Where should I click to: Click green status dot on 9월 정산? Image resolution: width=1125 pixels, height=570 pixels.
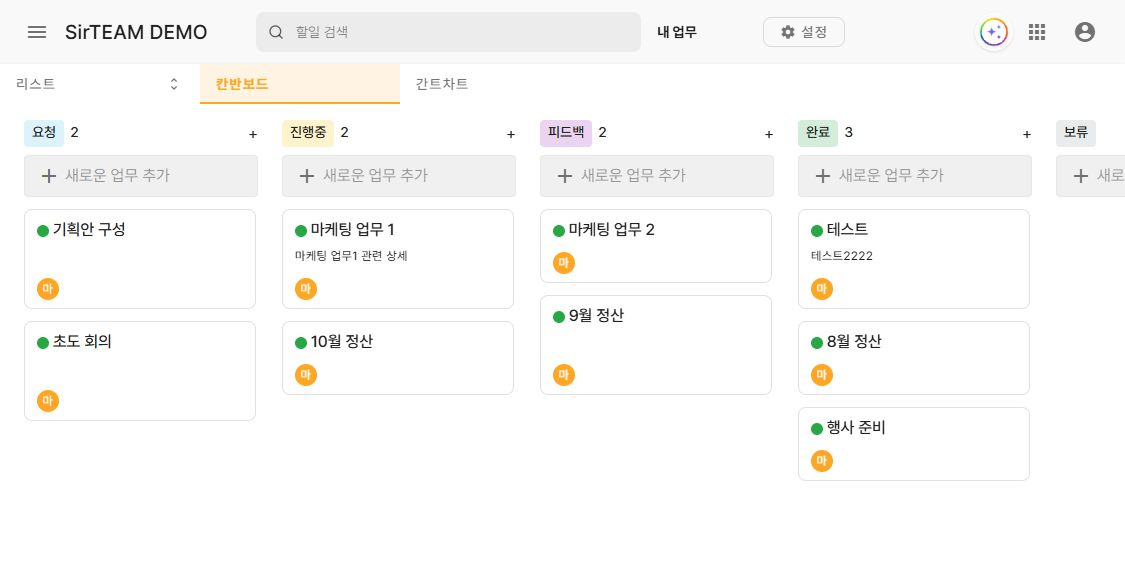click(559, 317)
